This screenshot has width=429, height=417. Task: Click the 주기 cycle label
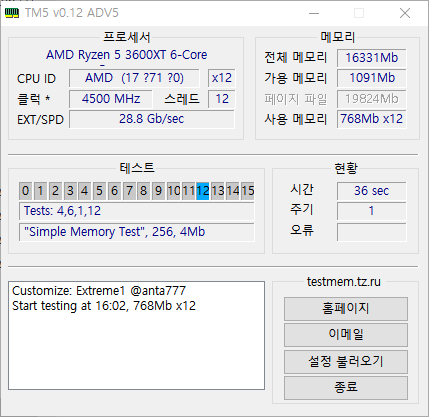point(302,210)
